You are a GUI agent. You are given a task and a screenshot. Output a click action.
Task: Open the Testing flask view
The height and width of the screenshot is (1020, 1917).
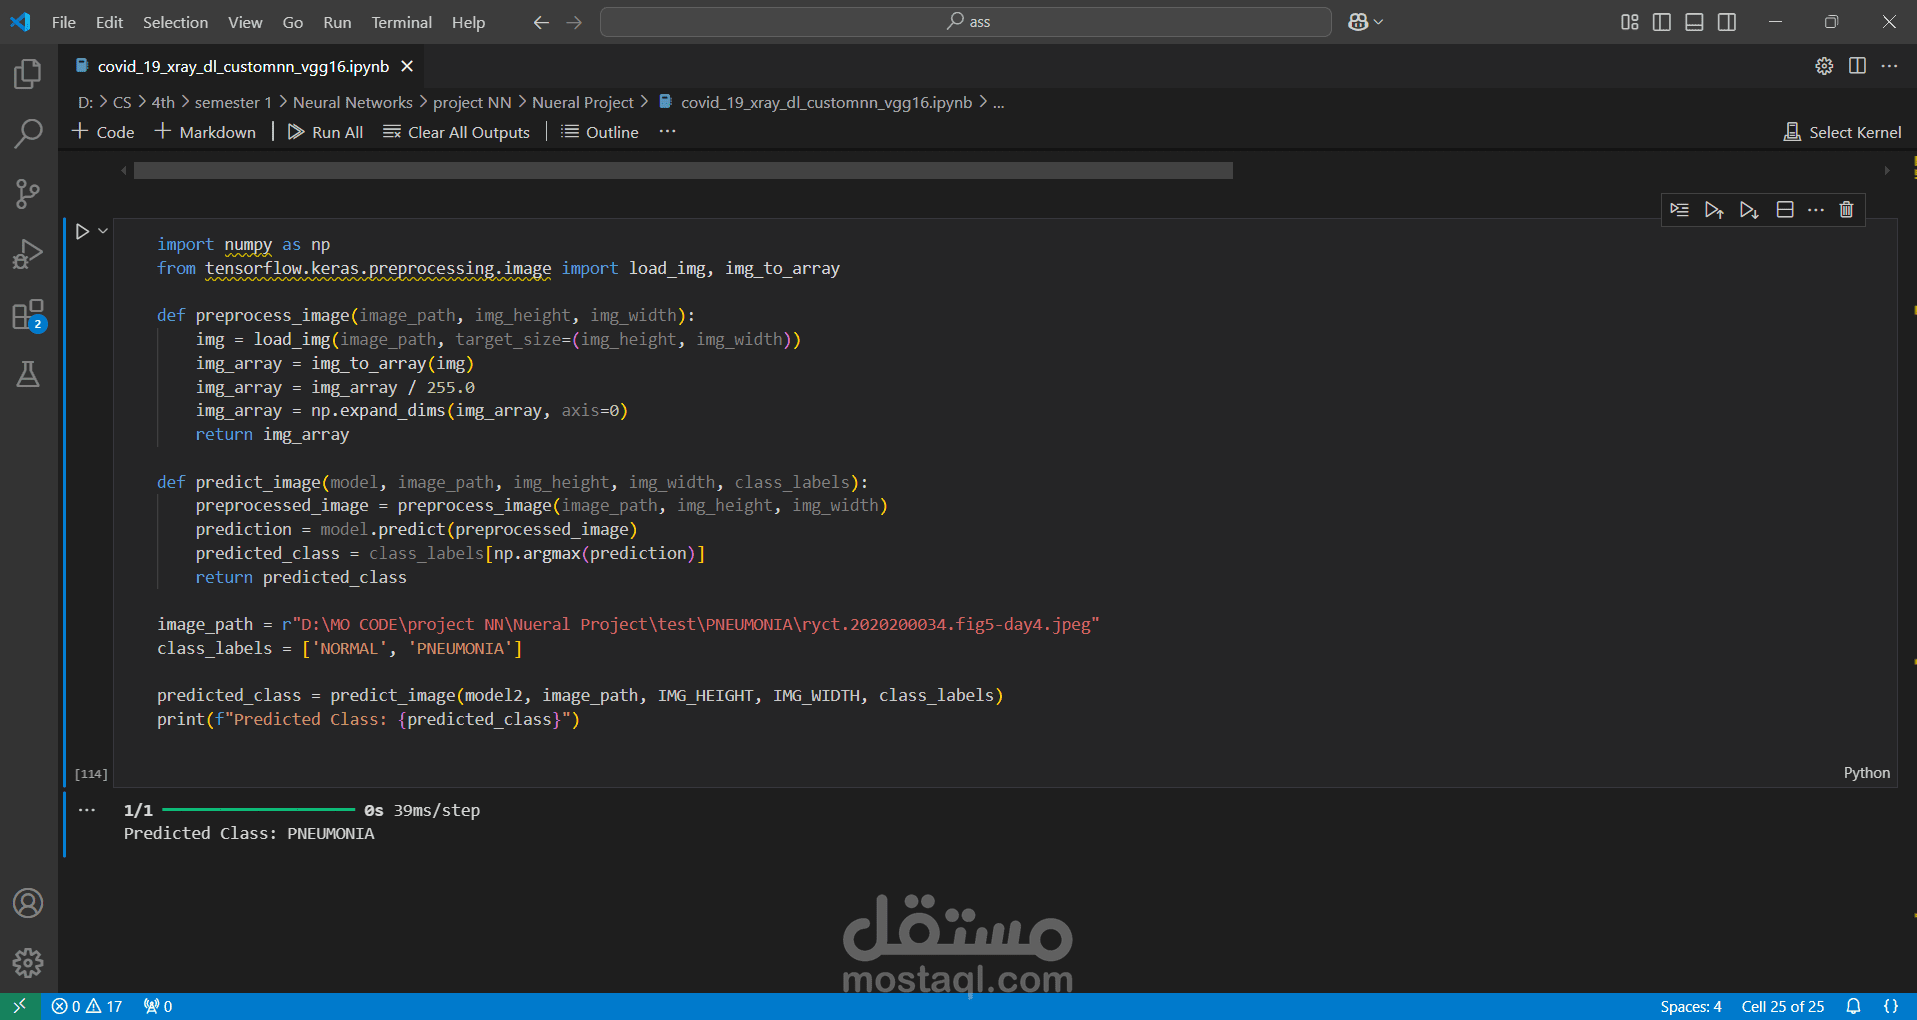point(28,375)
